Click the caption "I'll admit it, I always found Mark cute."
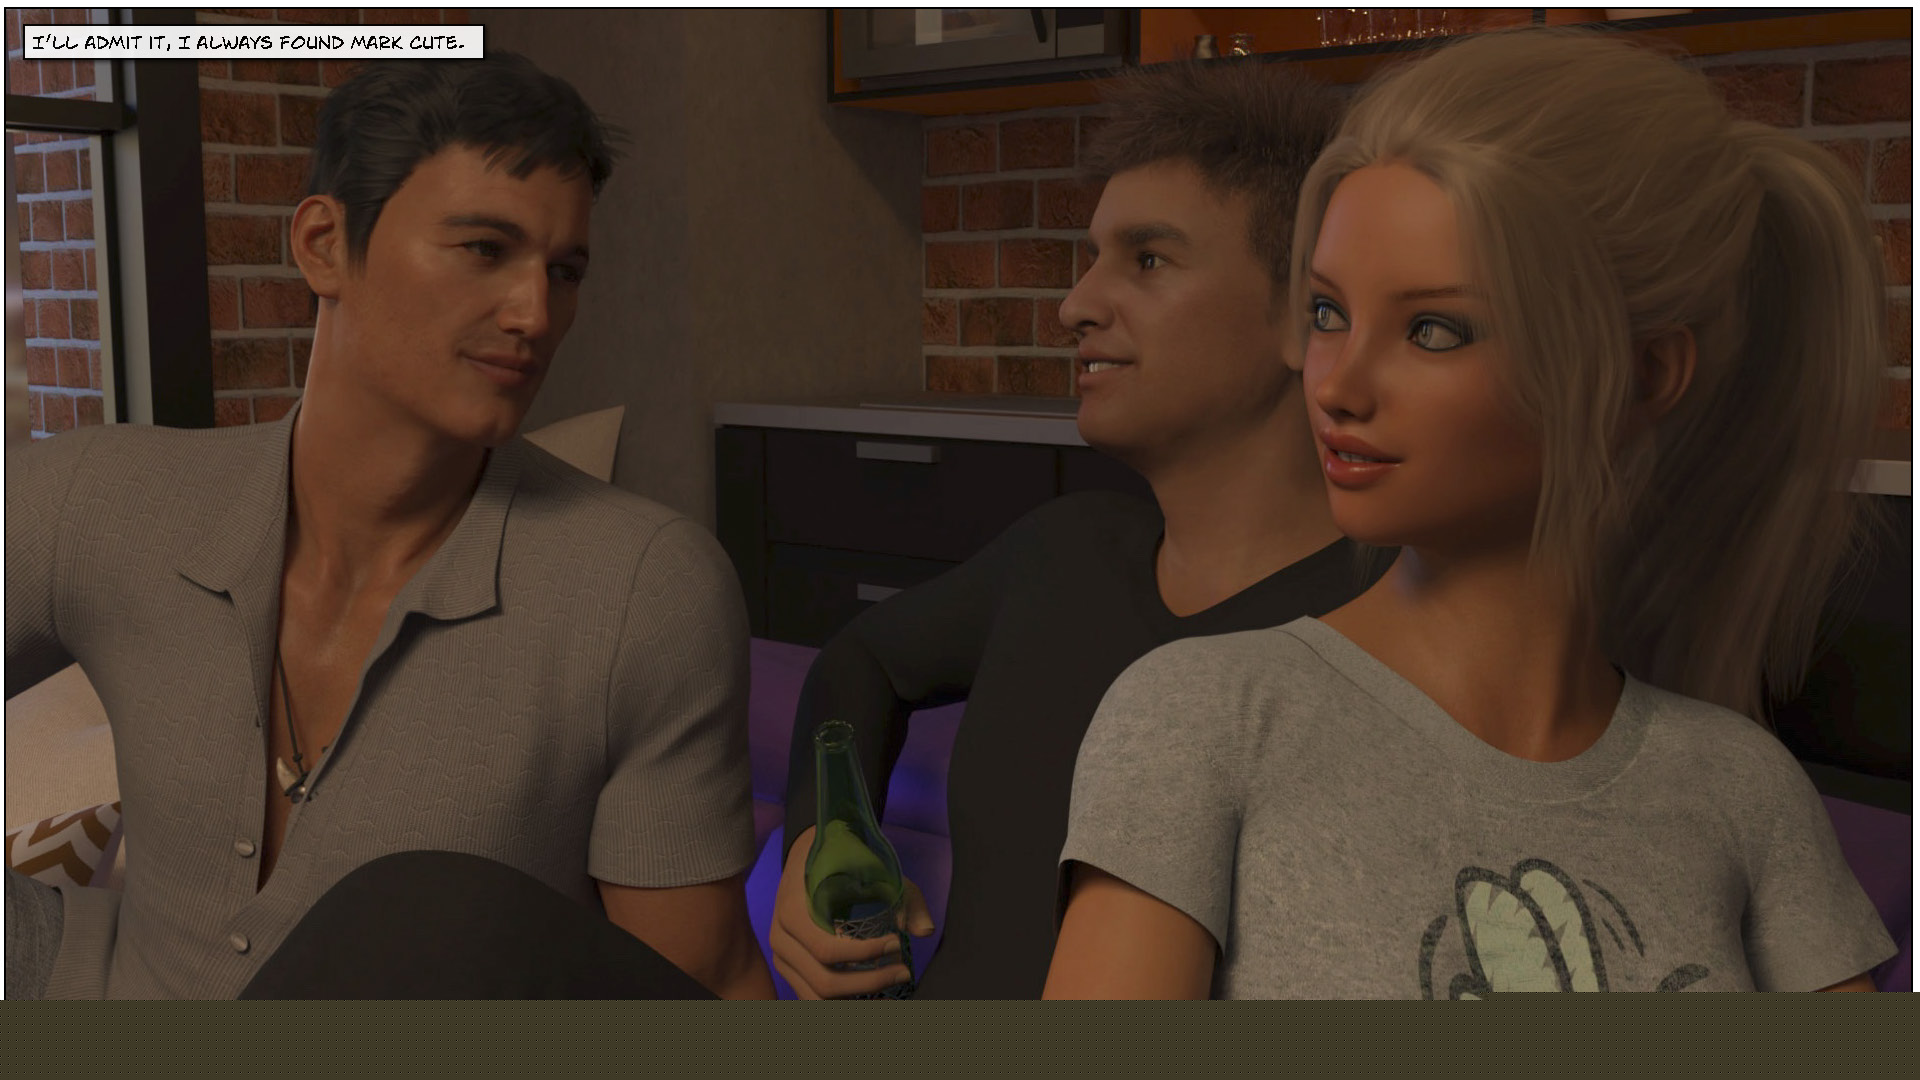Viewport: 1920px width, 1080px height. pos(253,42)
